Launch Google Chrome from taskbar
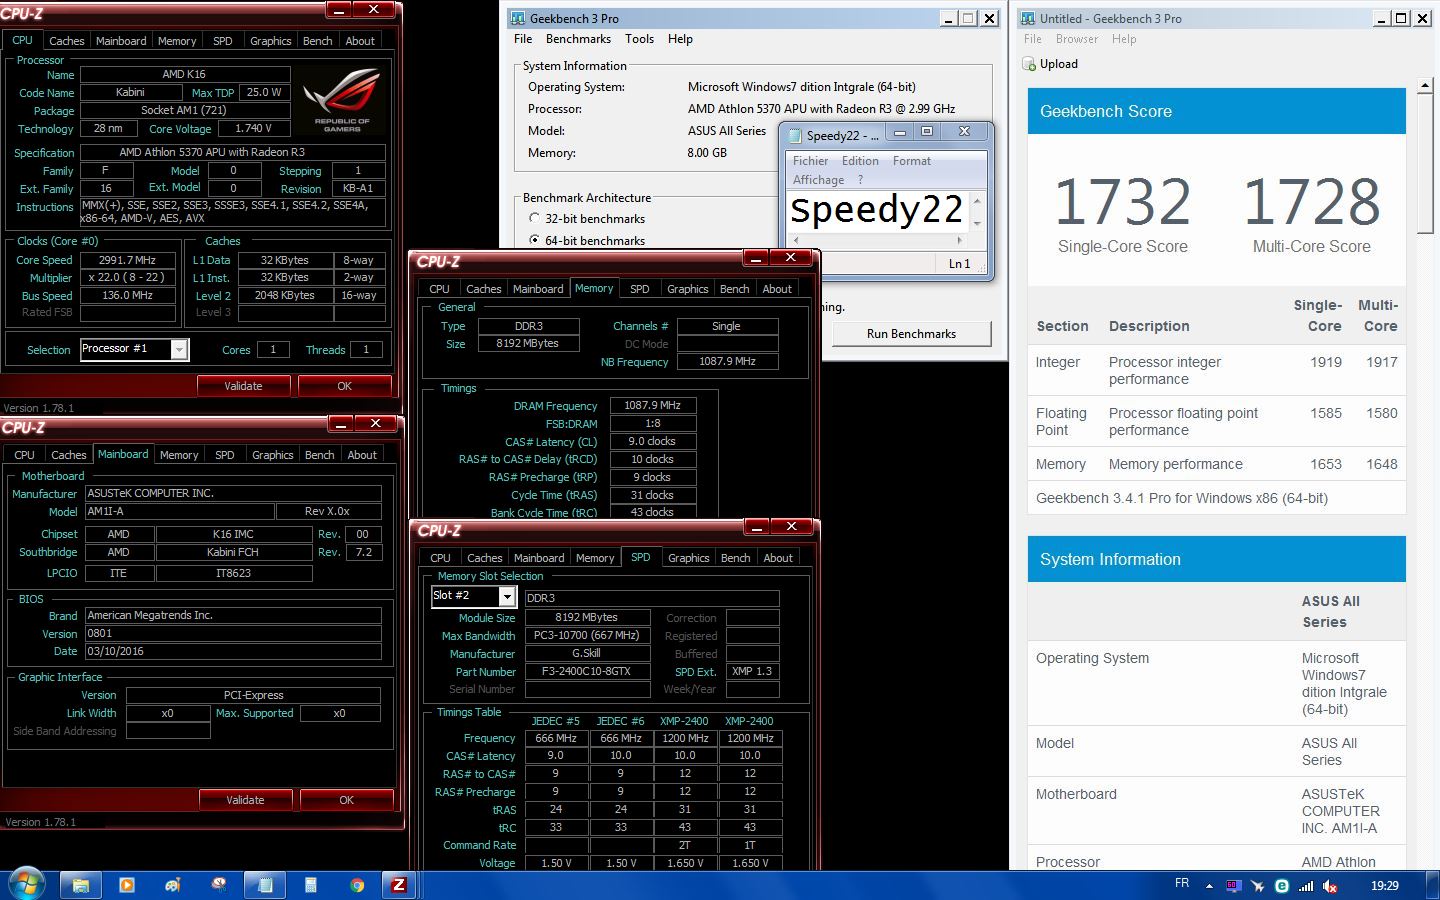 pos(357,885)
